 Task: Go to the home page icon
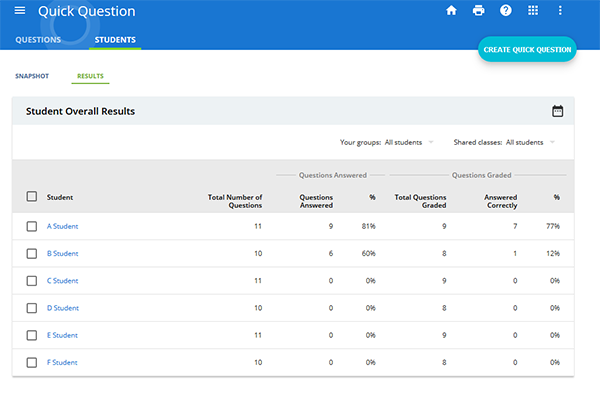(451, 11)
